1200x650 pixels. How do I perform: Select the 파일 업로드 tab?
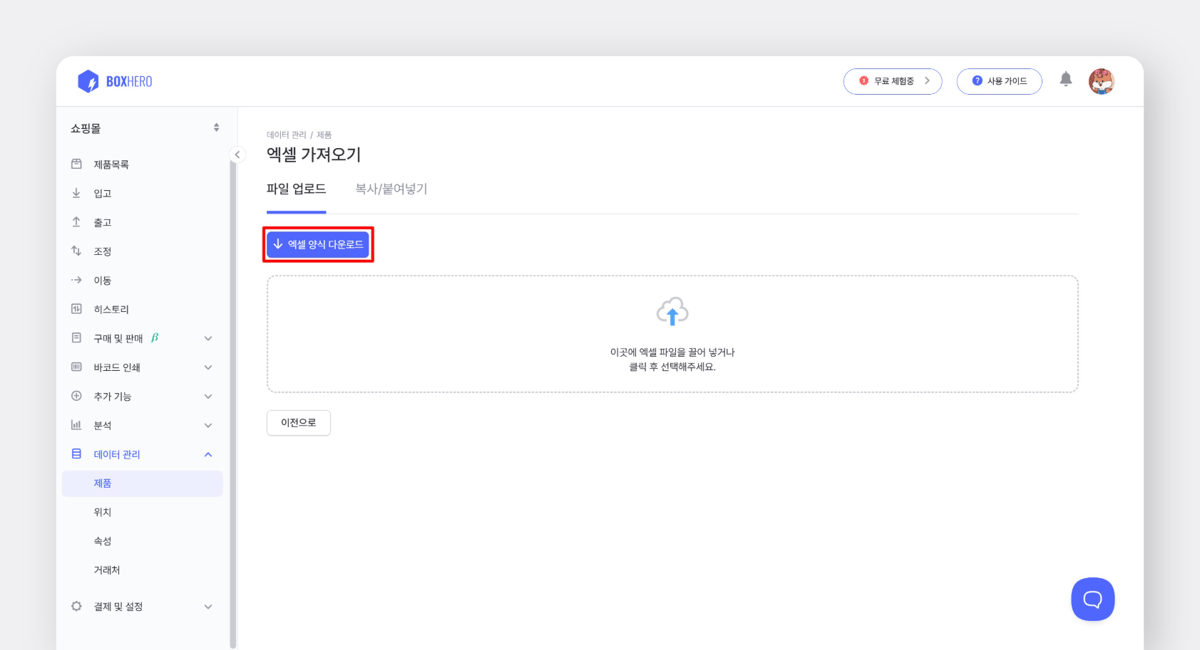coord(296,189)
